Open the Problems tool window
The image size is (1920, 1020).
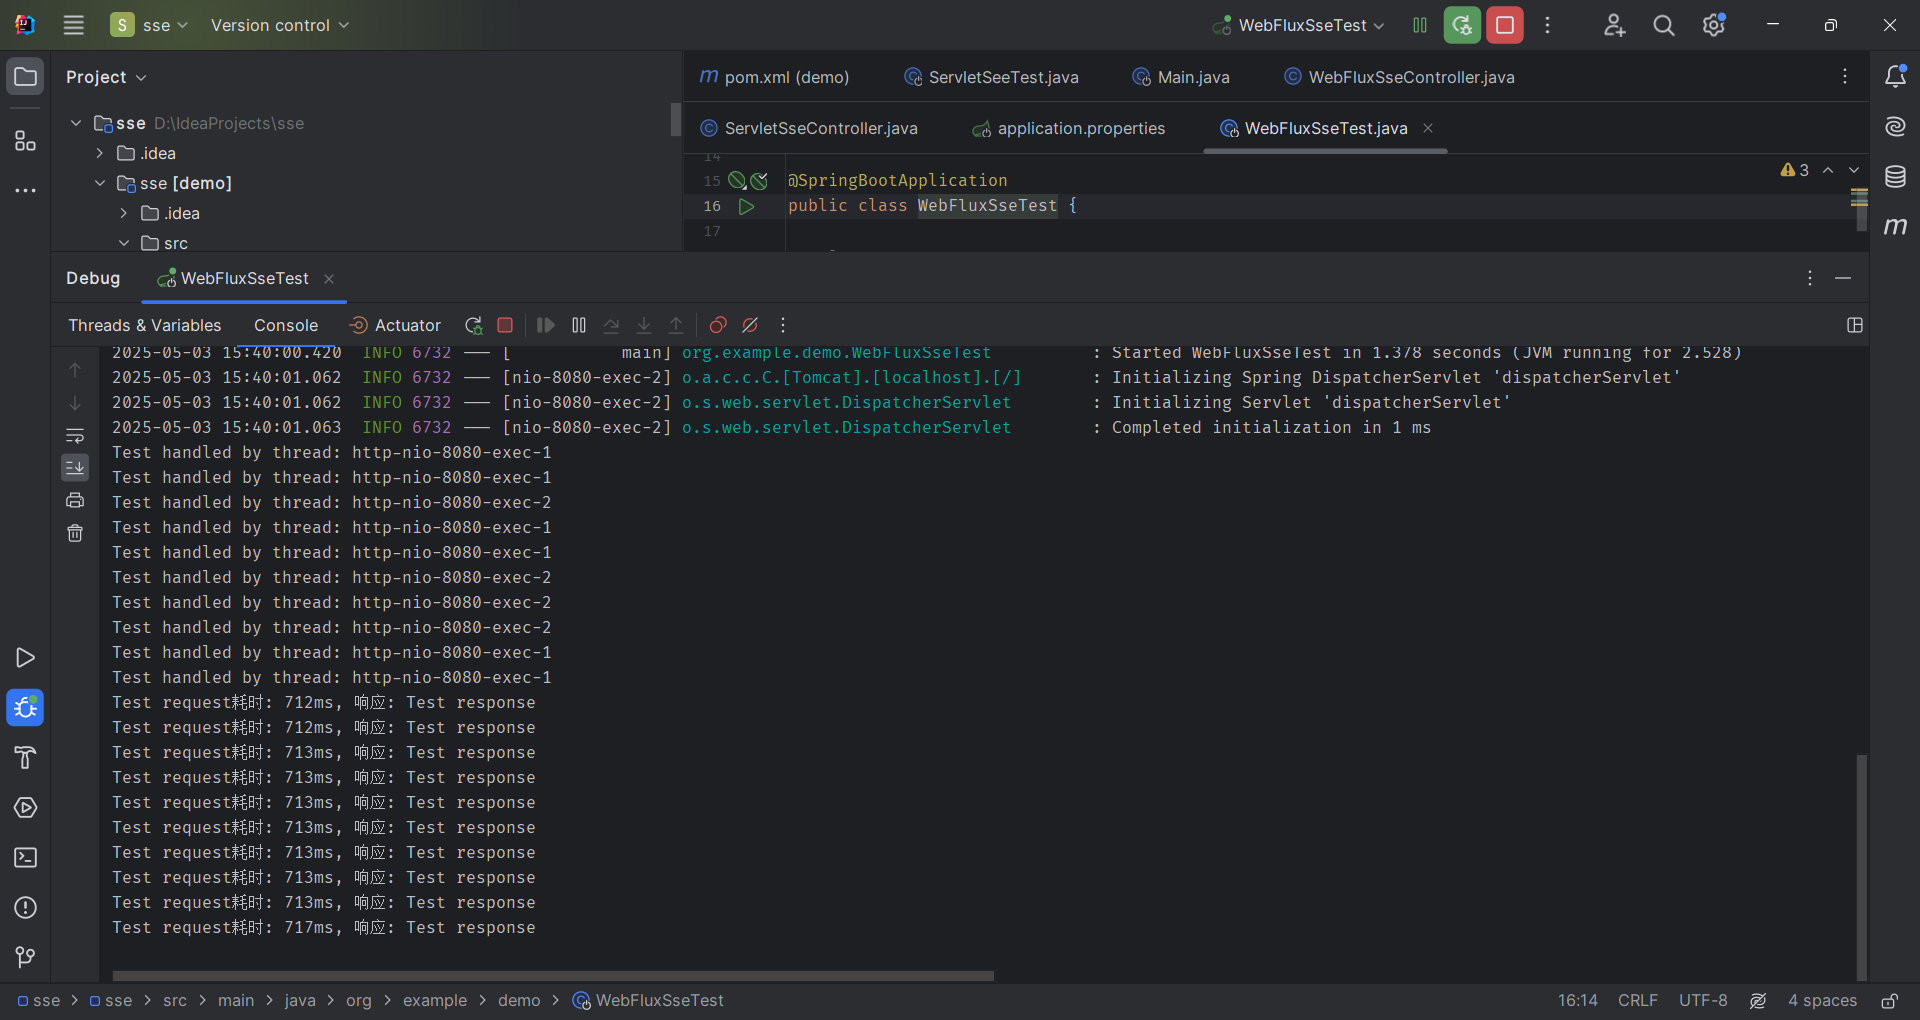click(x=26, y=908)
